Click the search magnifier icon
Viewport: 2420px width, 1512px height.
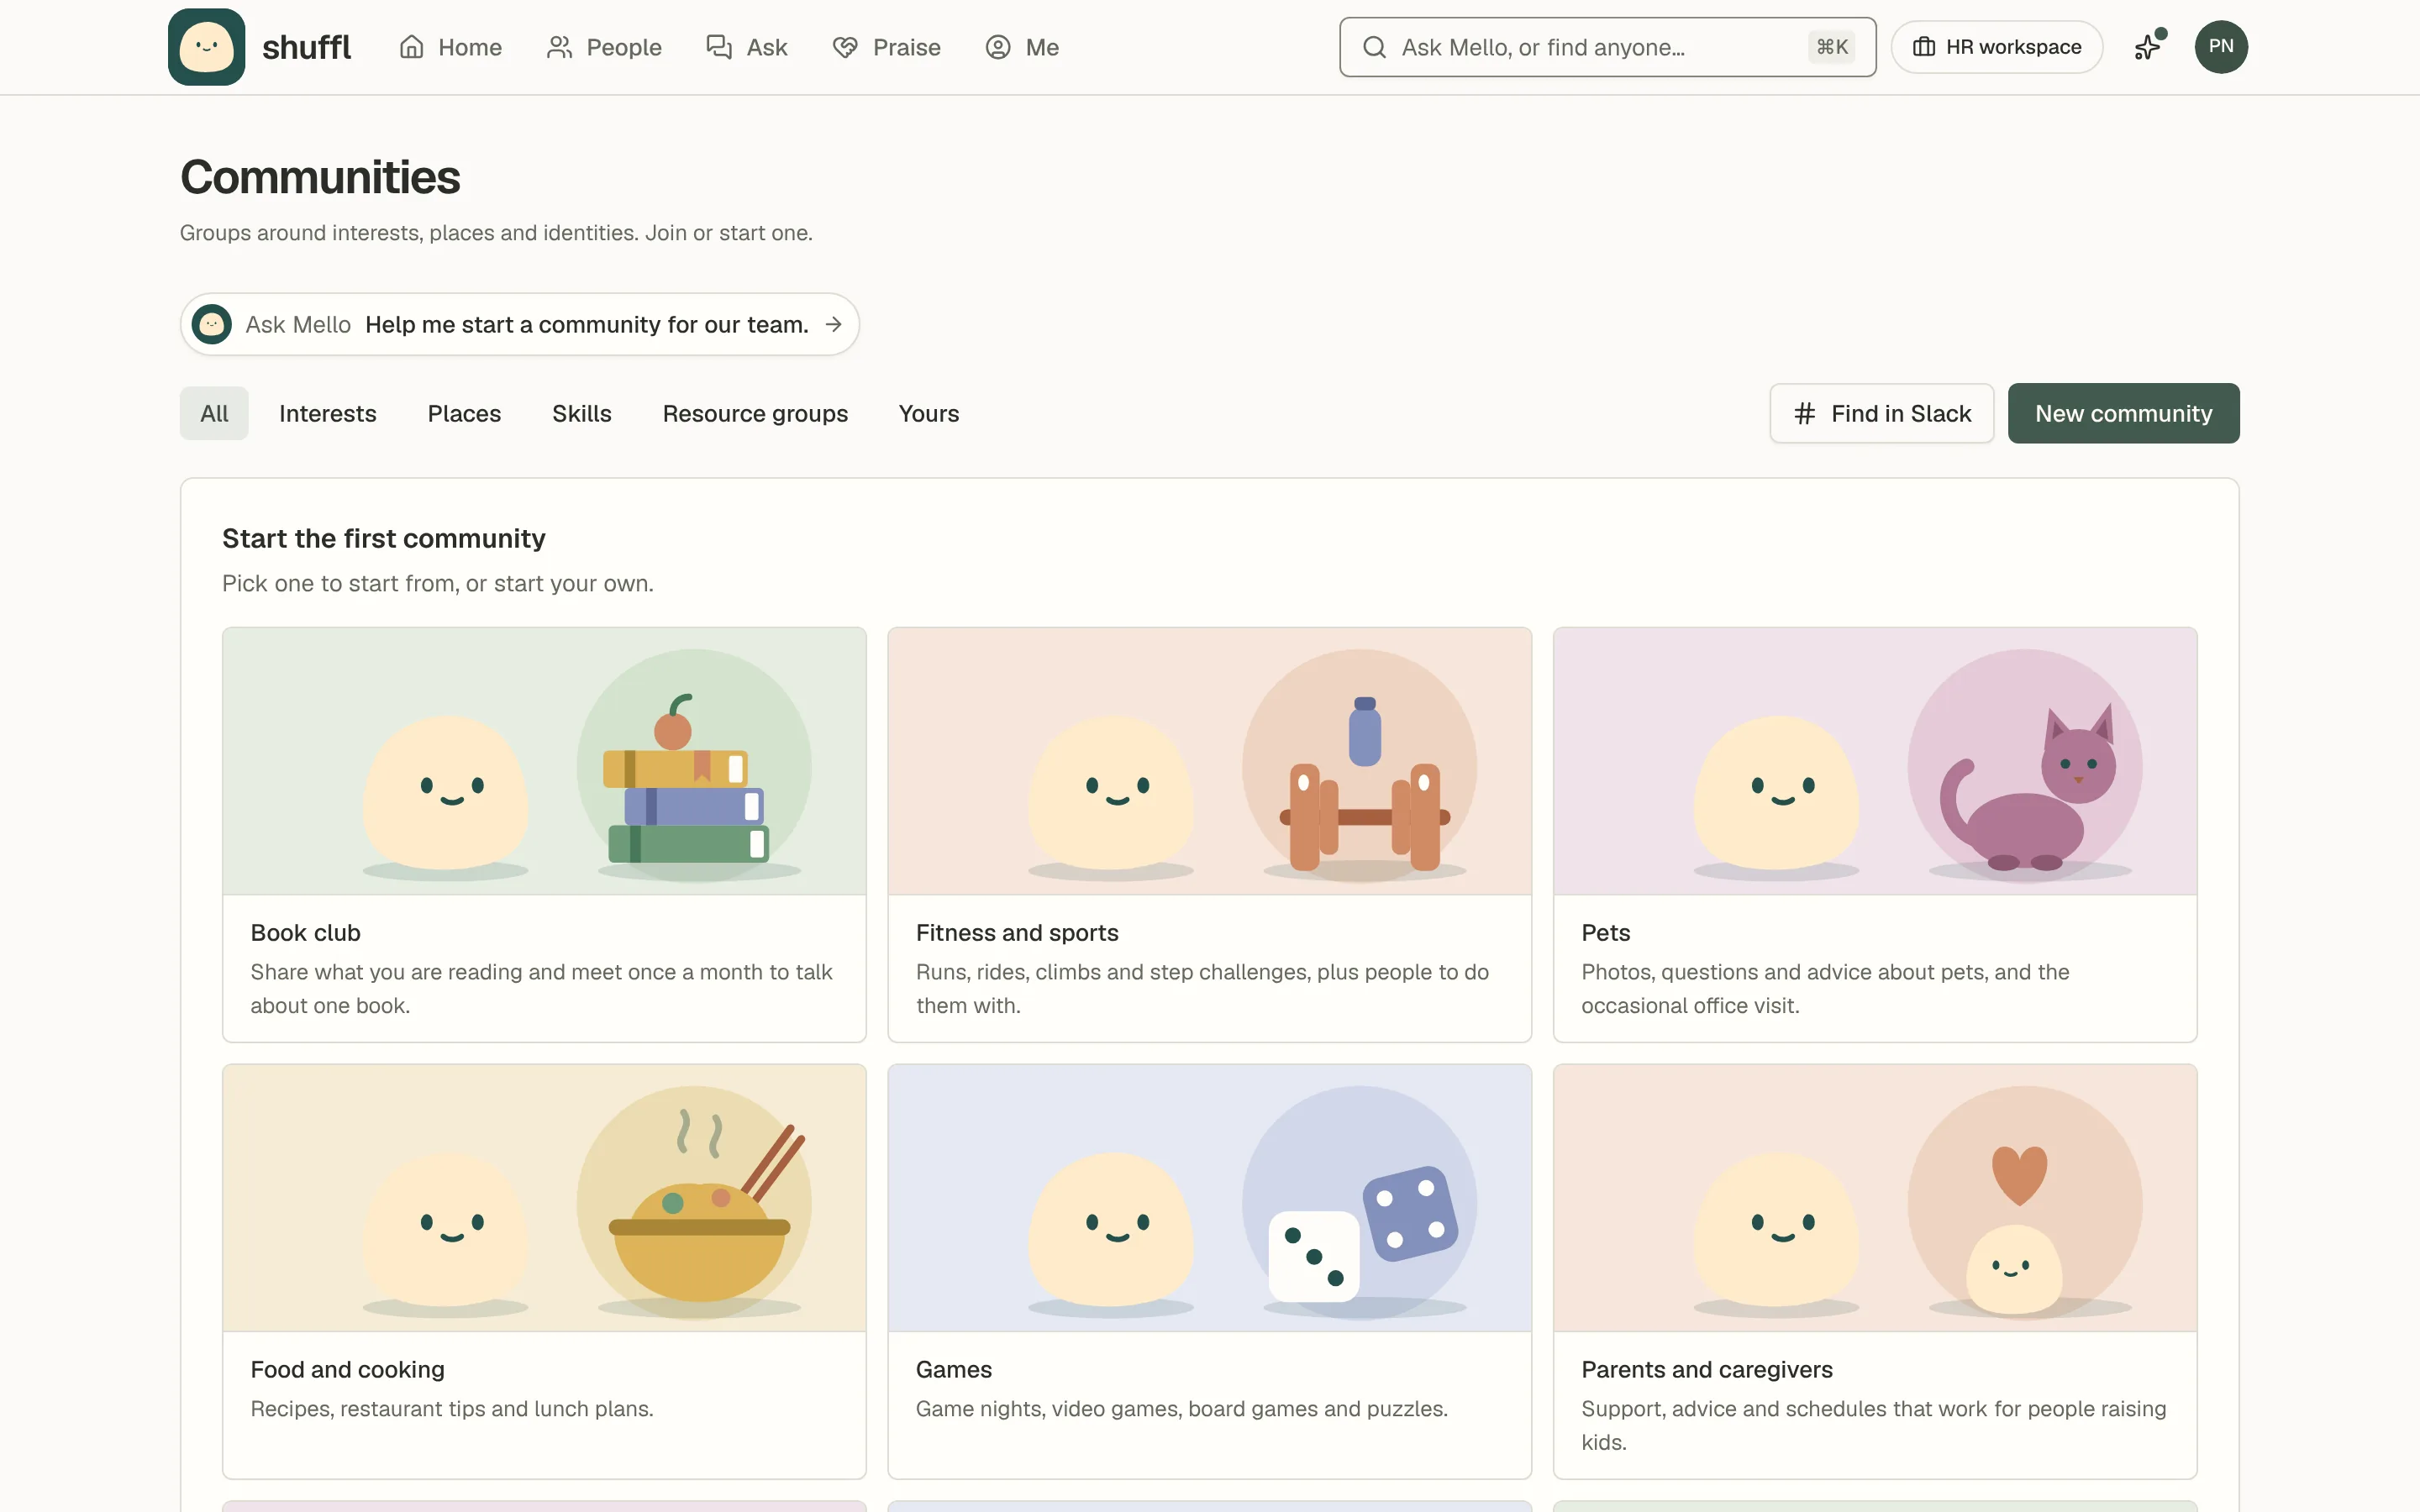tap(1375, 47)
